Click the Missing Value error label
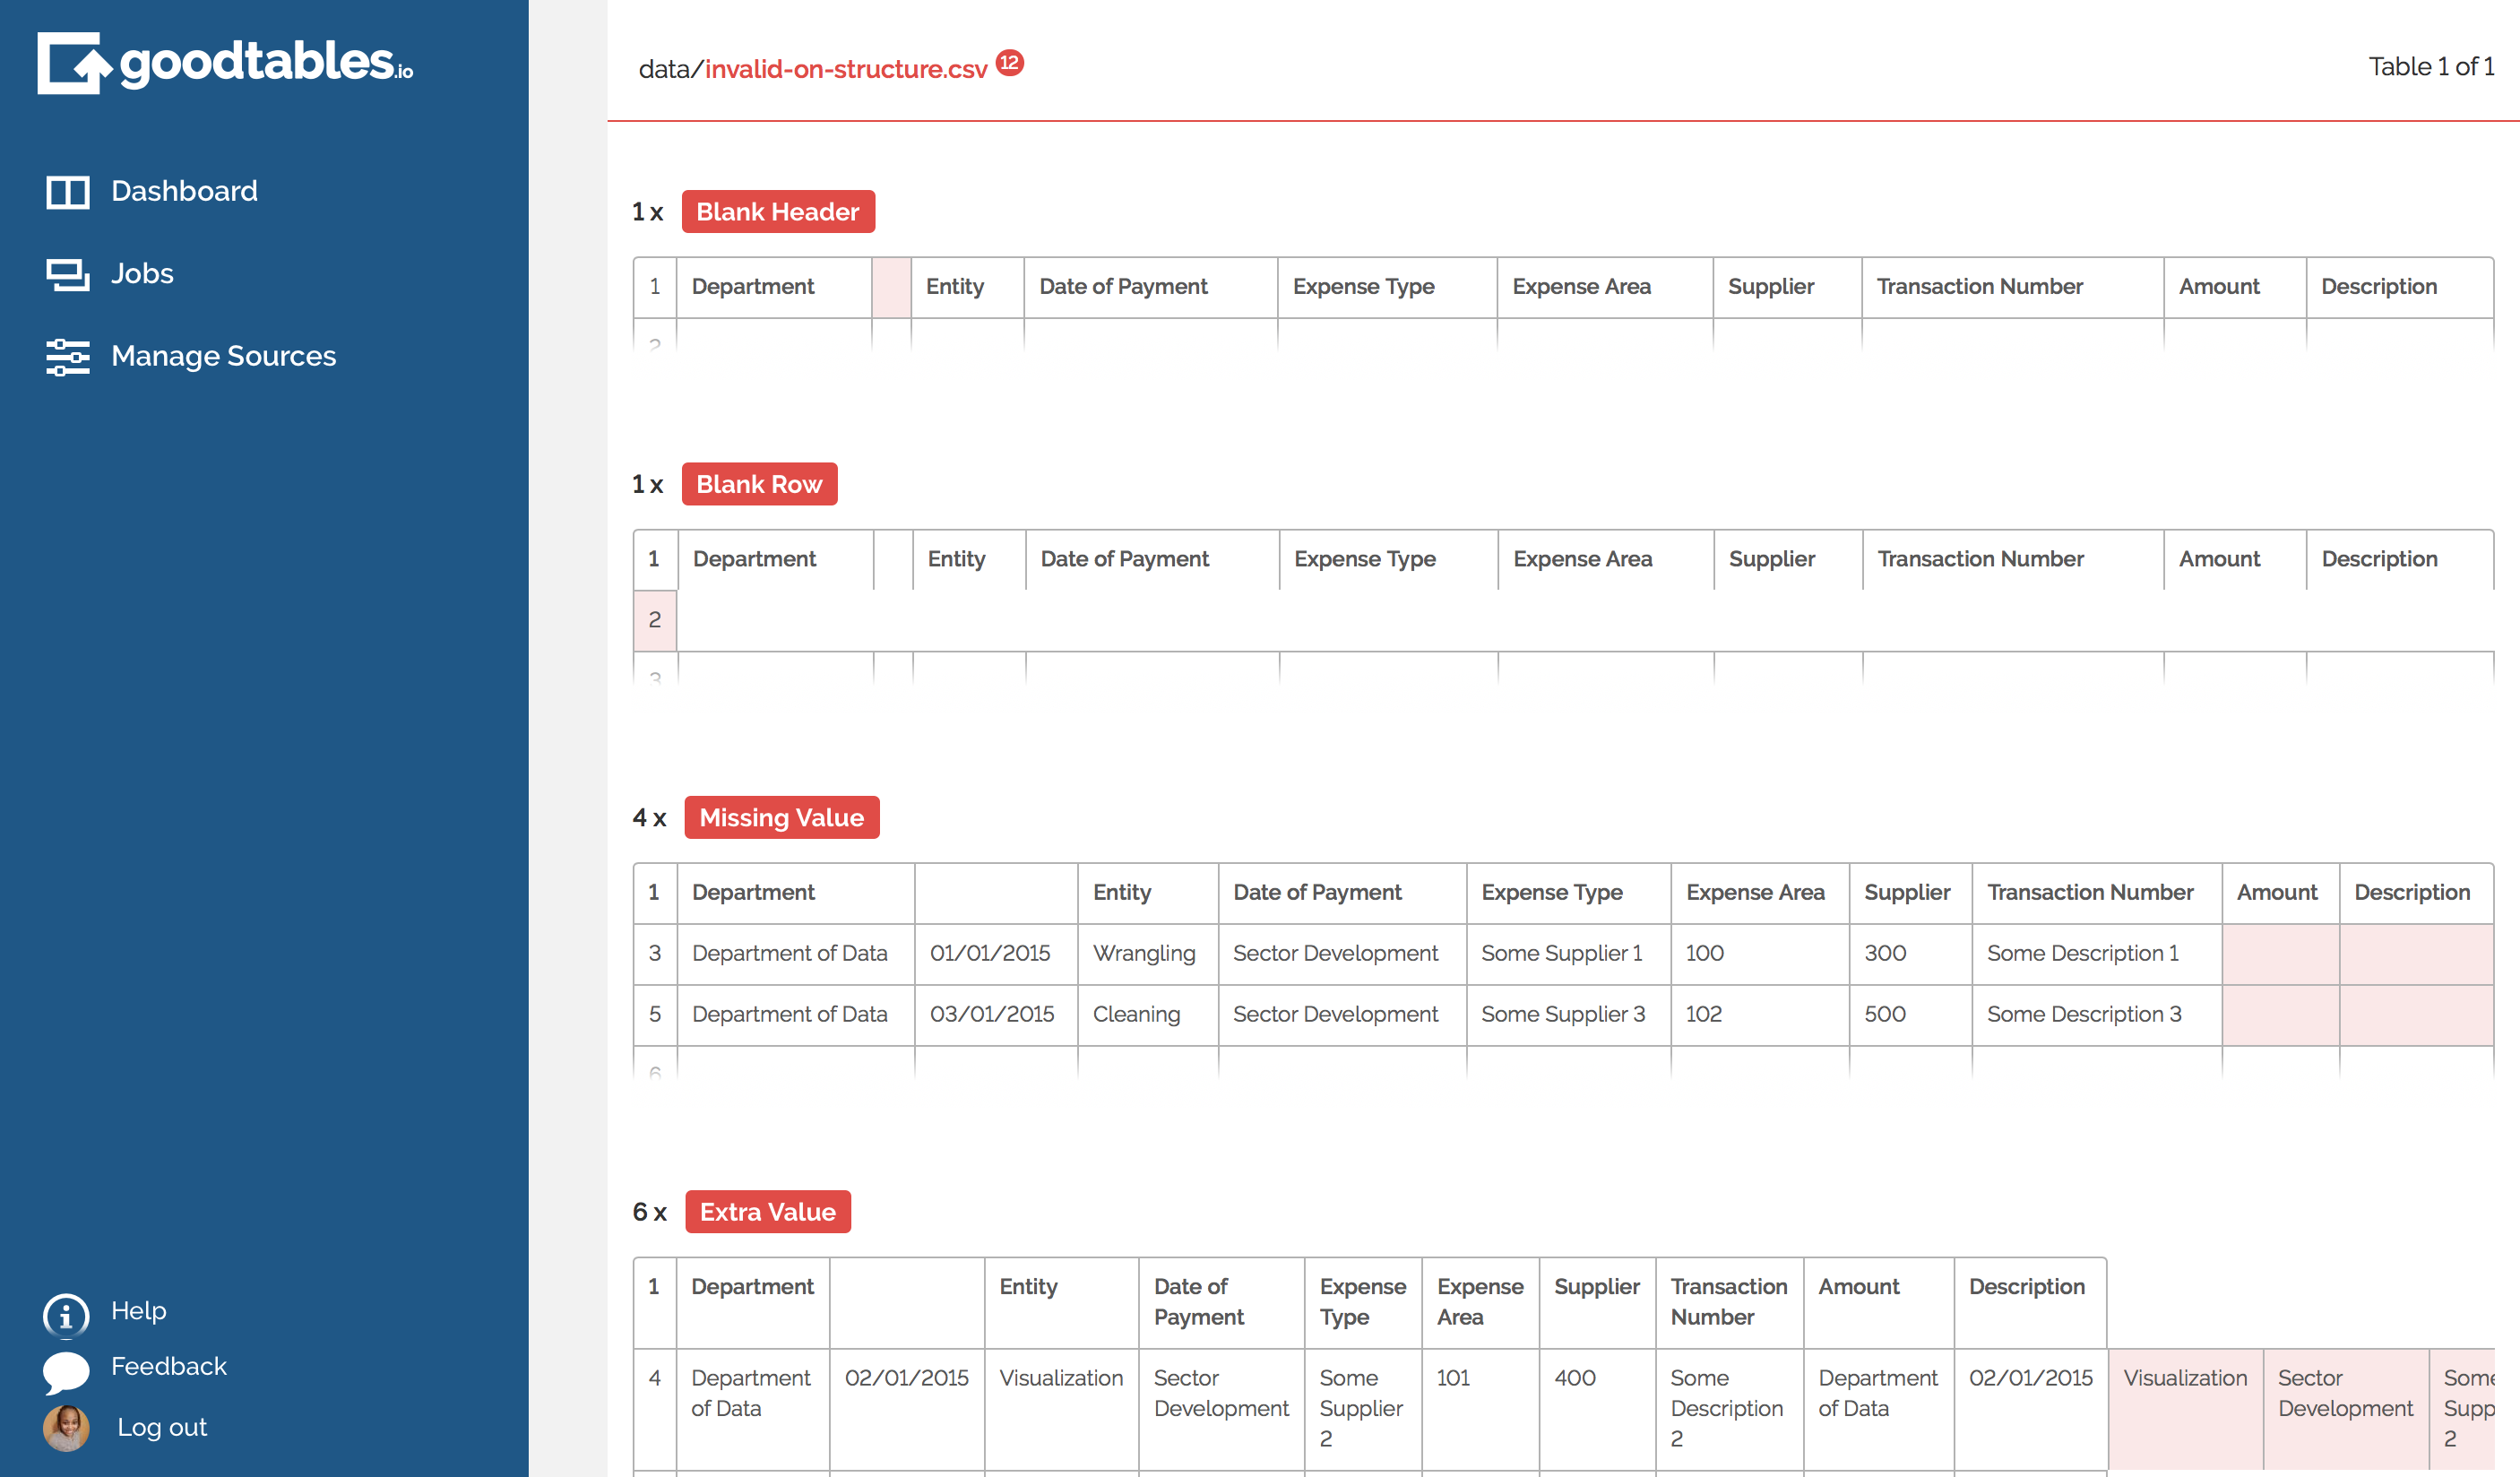The width and height of the screenshot is (2520, 1477). pos(782,817)
